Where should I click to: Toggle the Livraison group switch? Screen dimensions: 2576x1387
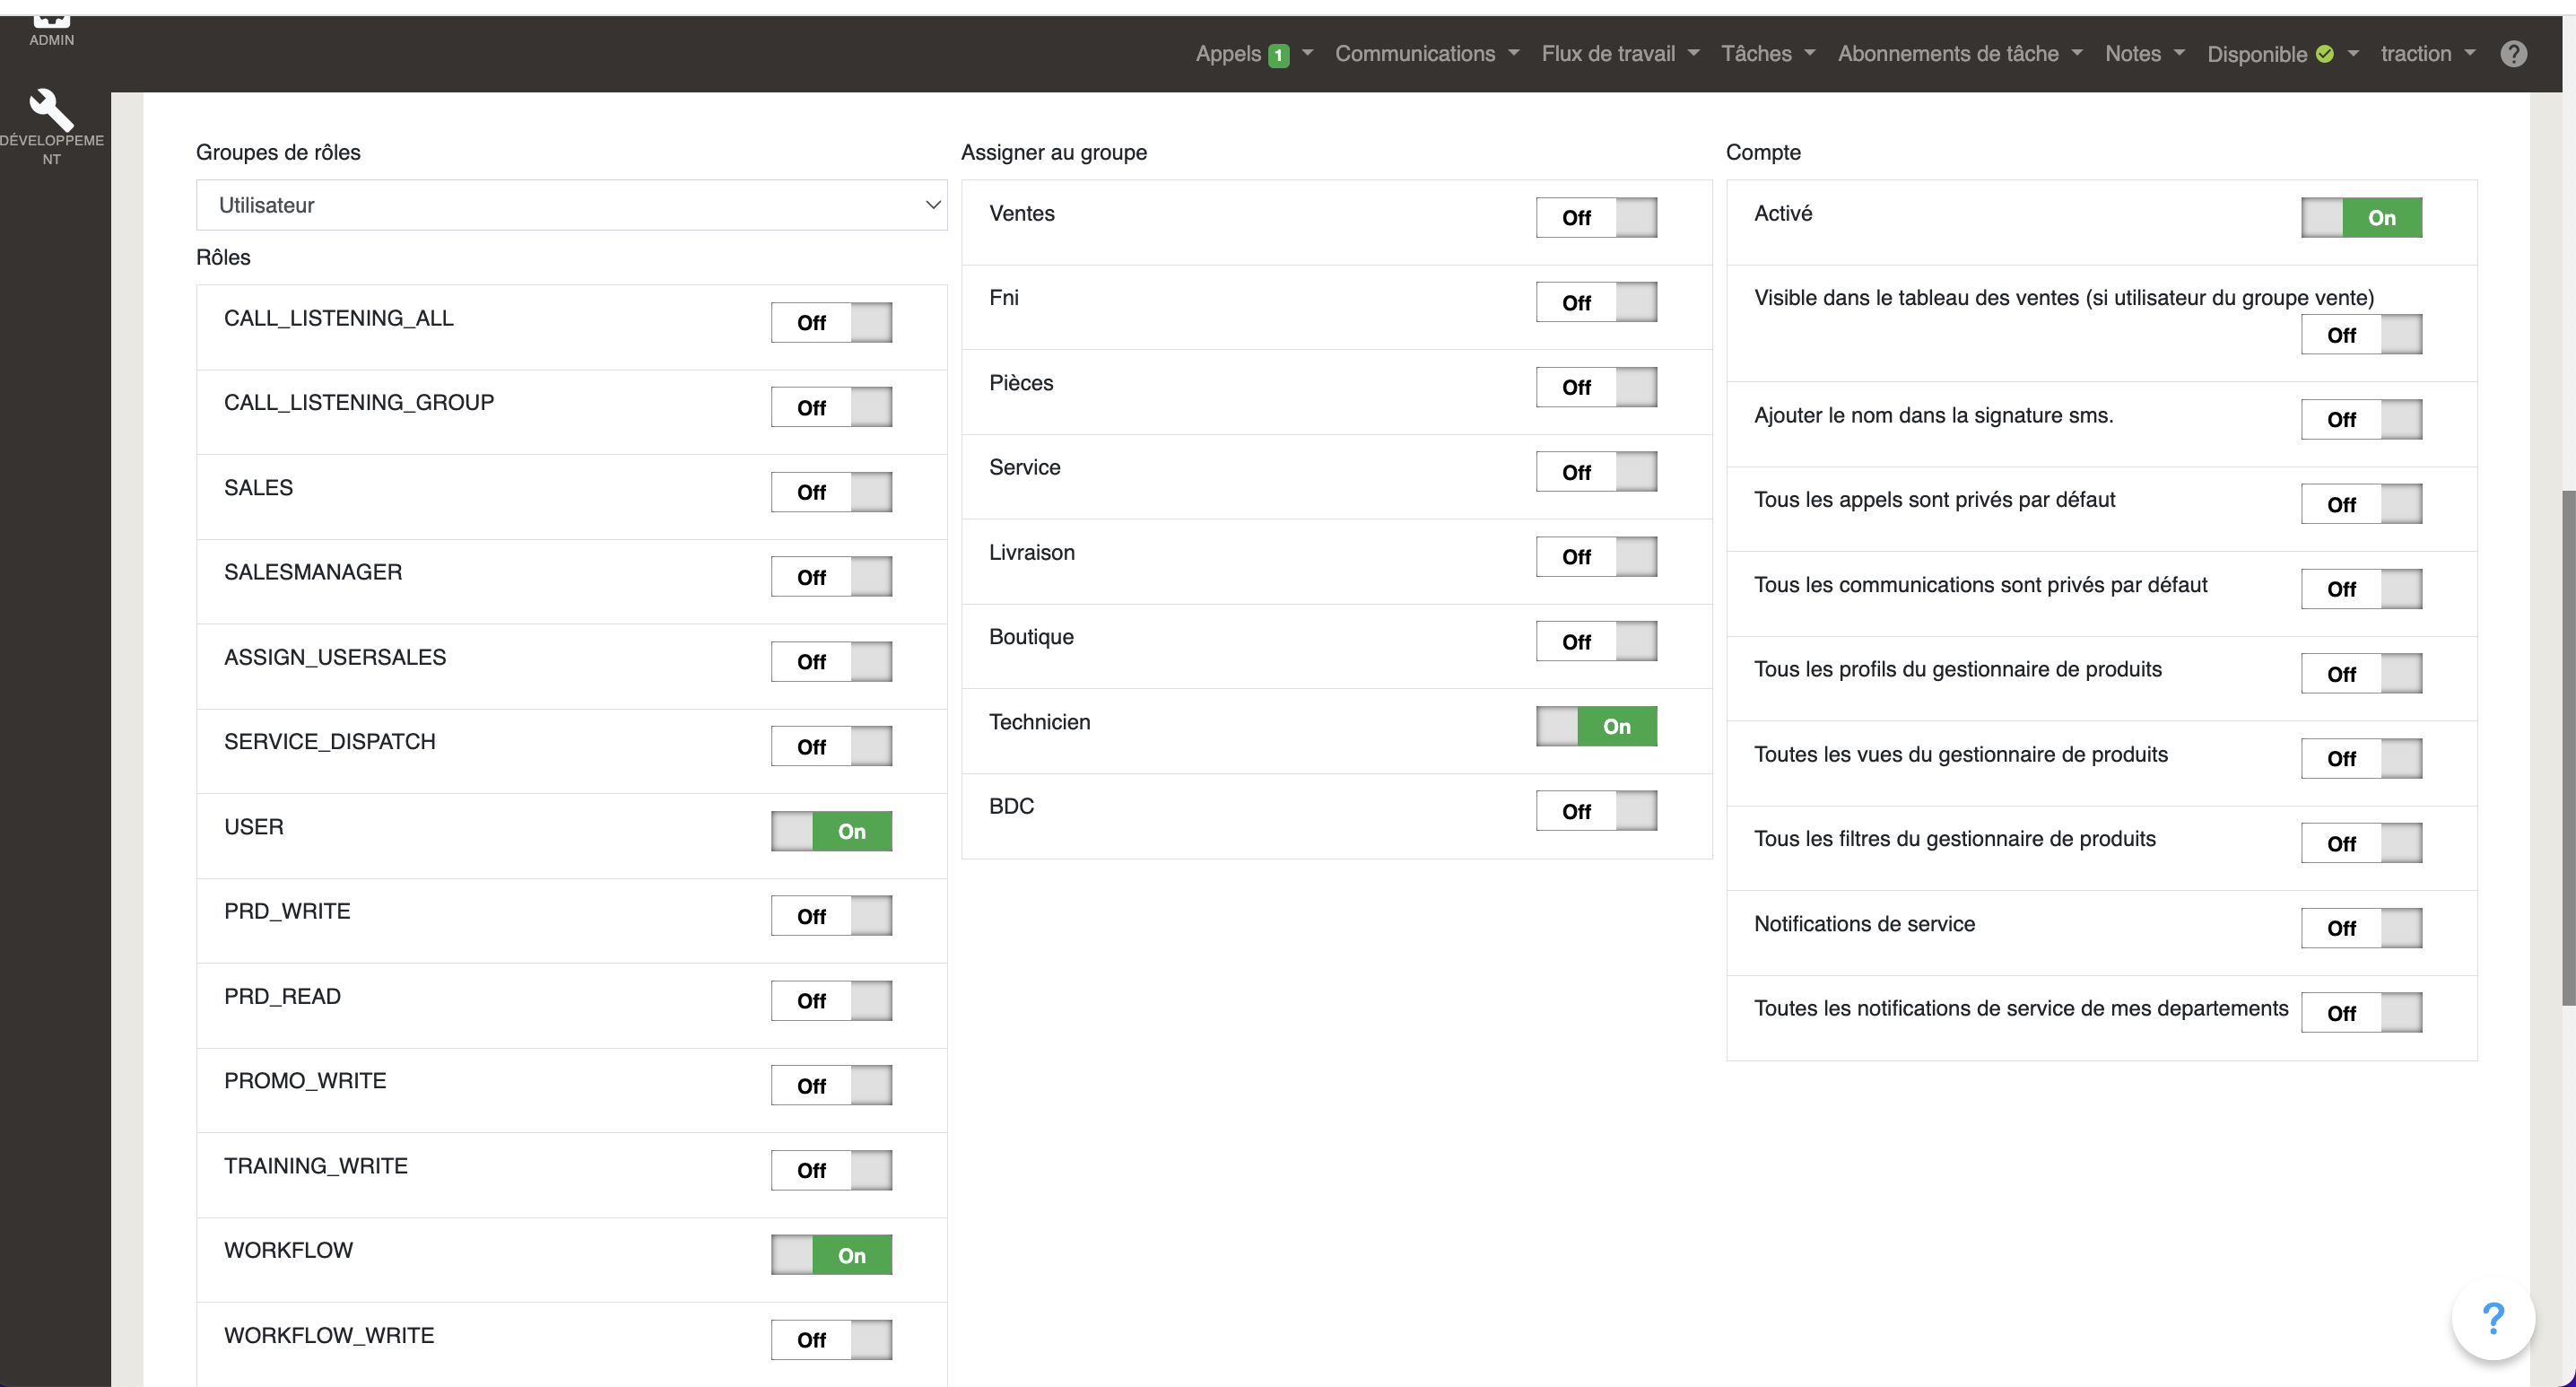[x=1596, y=557]
